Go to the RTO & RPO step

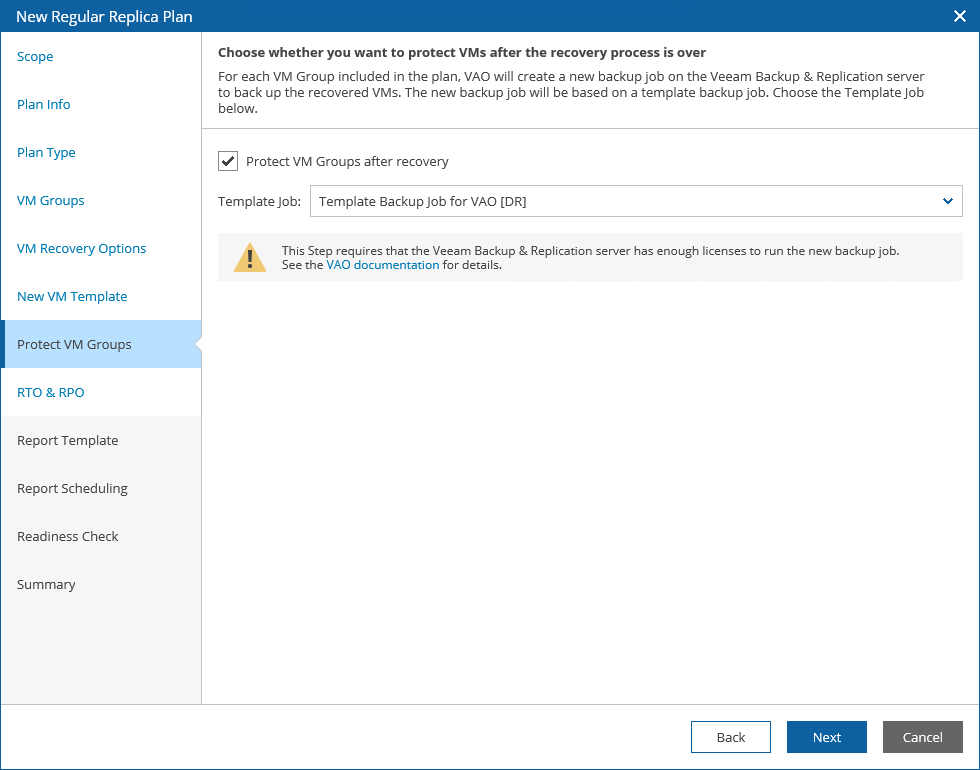(51, 393)
